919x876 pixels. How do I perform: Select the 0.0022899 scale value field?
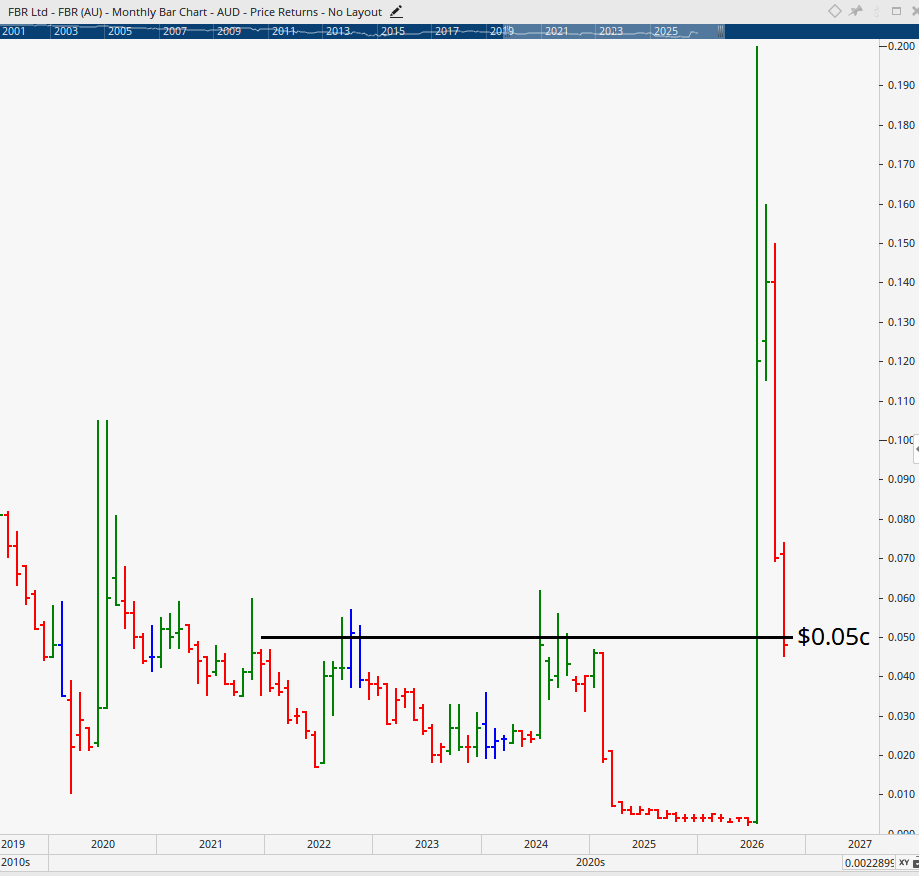pyautogui.click(x=869, y=863)
